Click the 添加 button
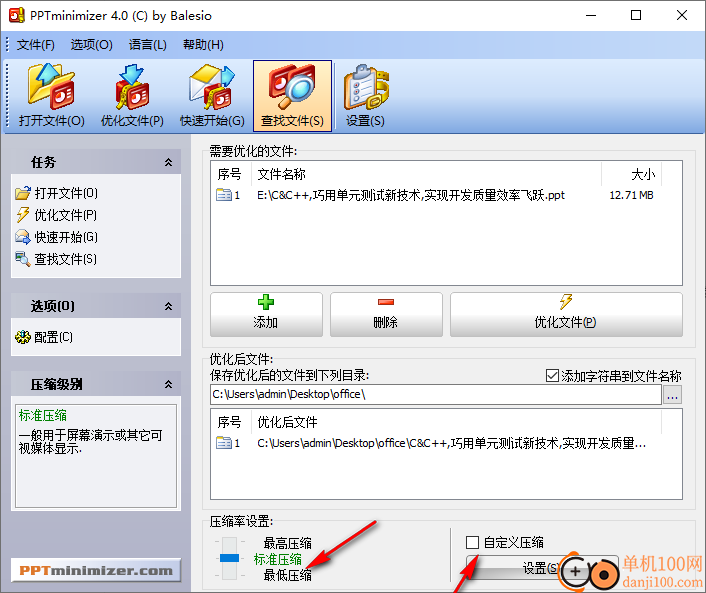This screenshot has width=706, height=593. point(266,314)
